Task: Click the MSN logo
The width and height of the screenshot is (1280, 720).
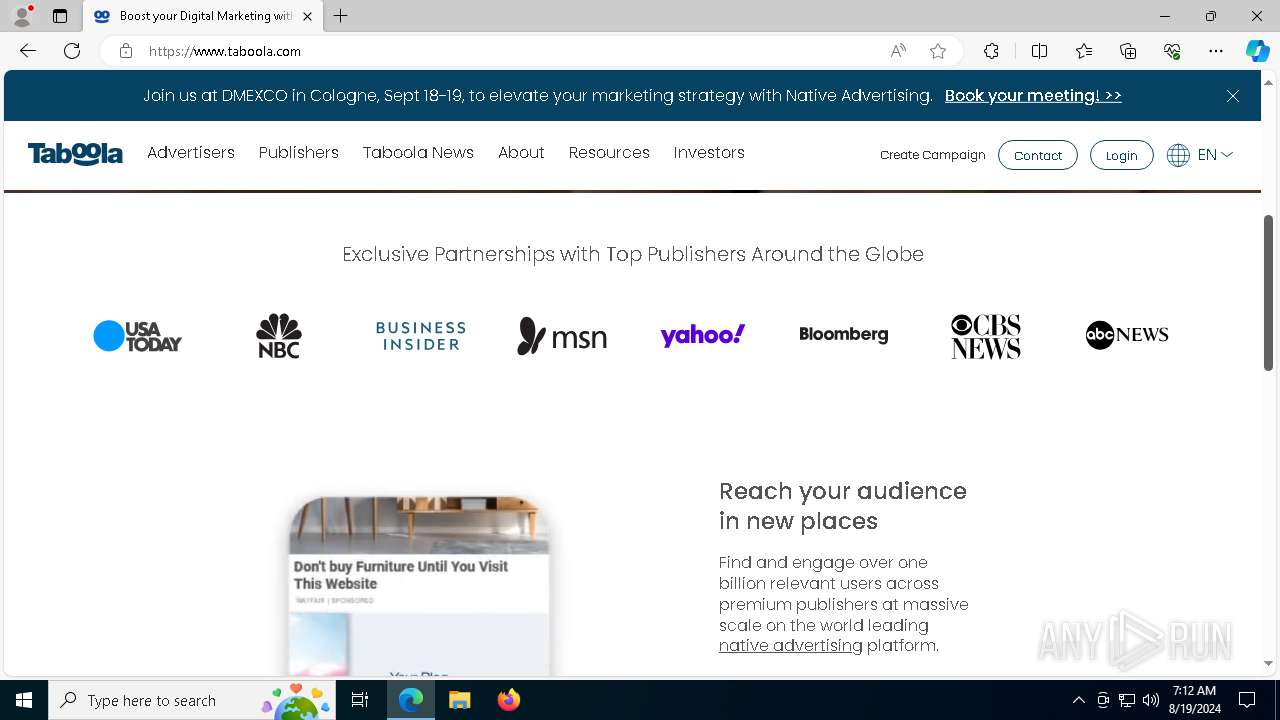Action: point(562,336)
